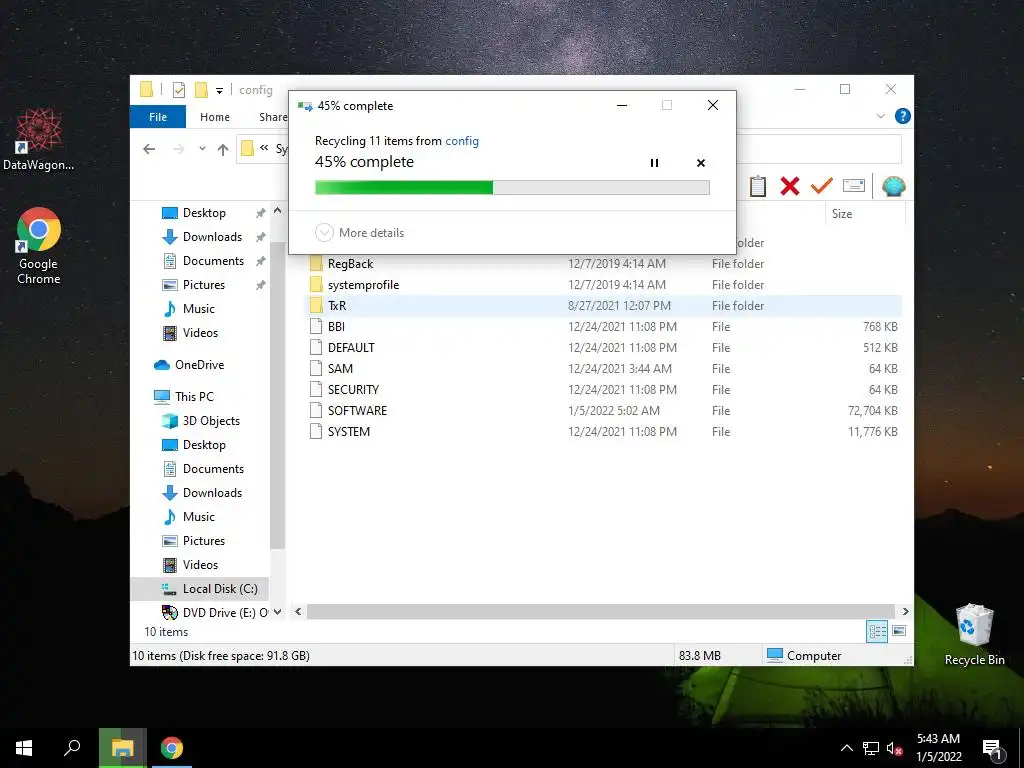Open the Home ribbon tab
The width and height of the screenshot is (1024, 768).
pyautogui.click(x=215, y=117)
